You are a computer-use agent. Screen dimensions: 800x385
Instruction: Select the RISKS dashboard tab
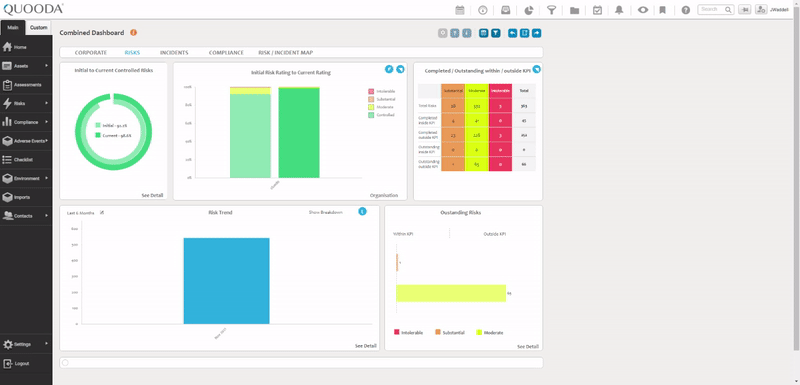(132, 53)
